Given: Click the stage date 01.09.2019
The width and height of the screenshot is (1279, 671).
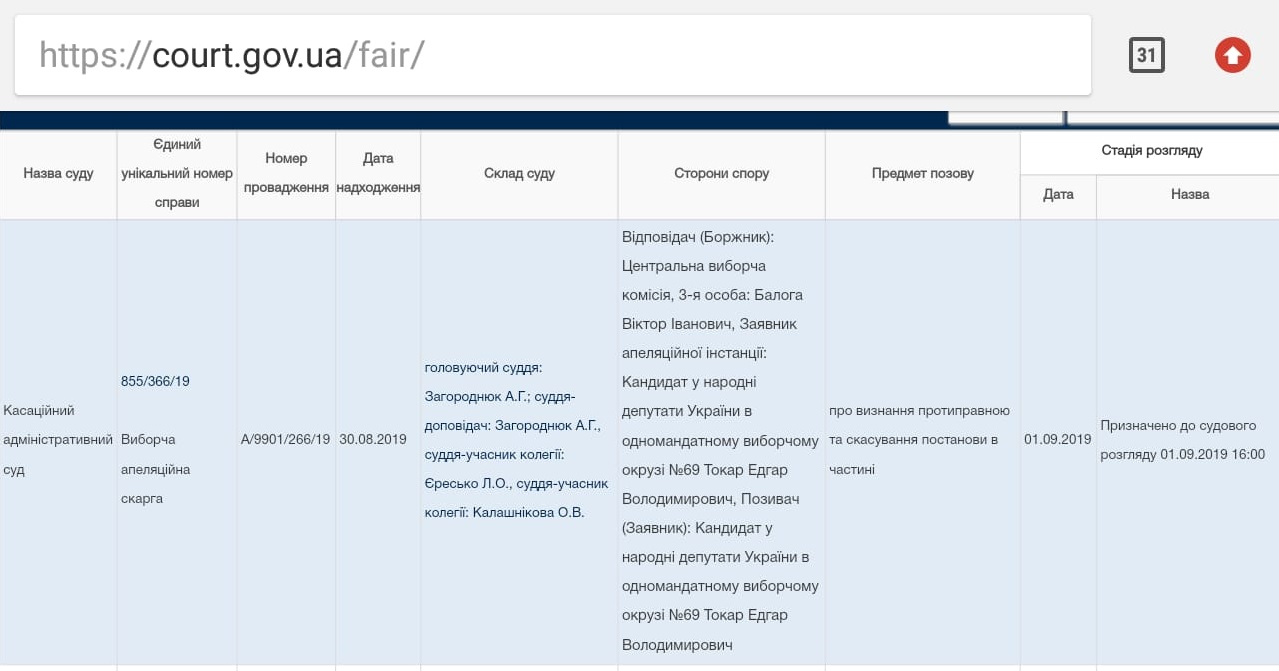Looking at the screenshot, I should coord(1058,440).
